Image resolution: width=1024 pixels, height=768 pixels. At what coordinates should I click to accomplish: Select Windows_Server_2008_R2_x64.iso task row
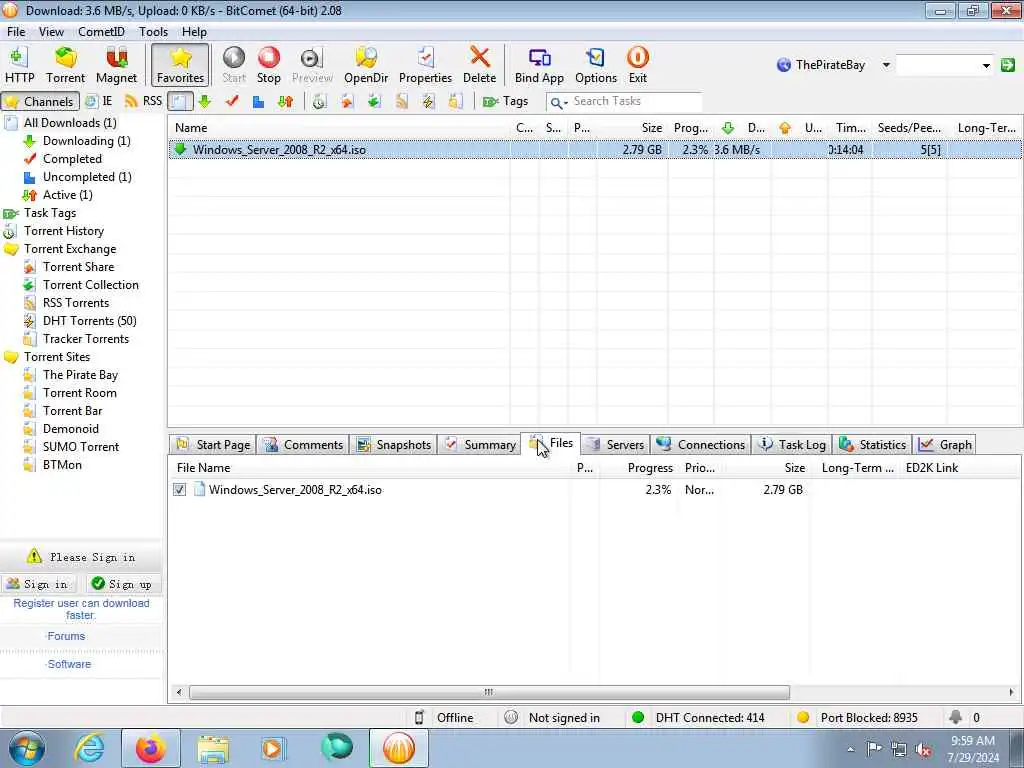click(x=595, y=150)
